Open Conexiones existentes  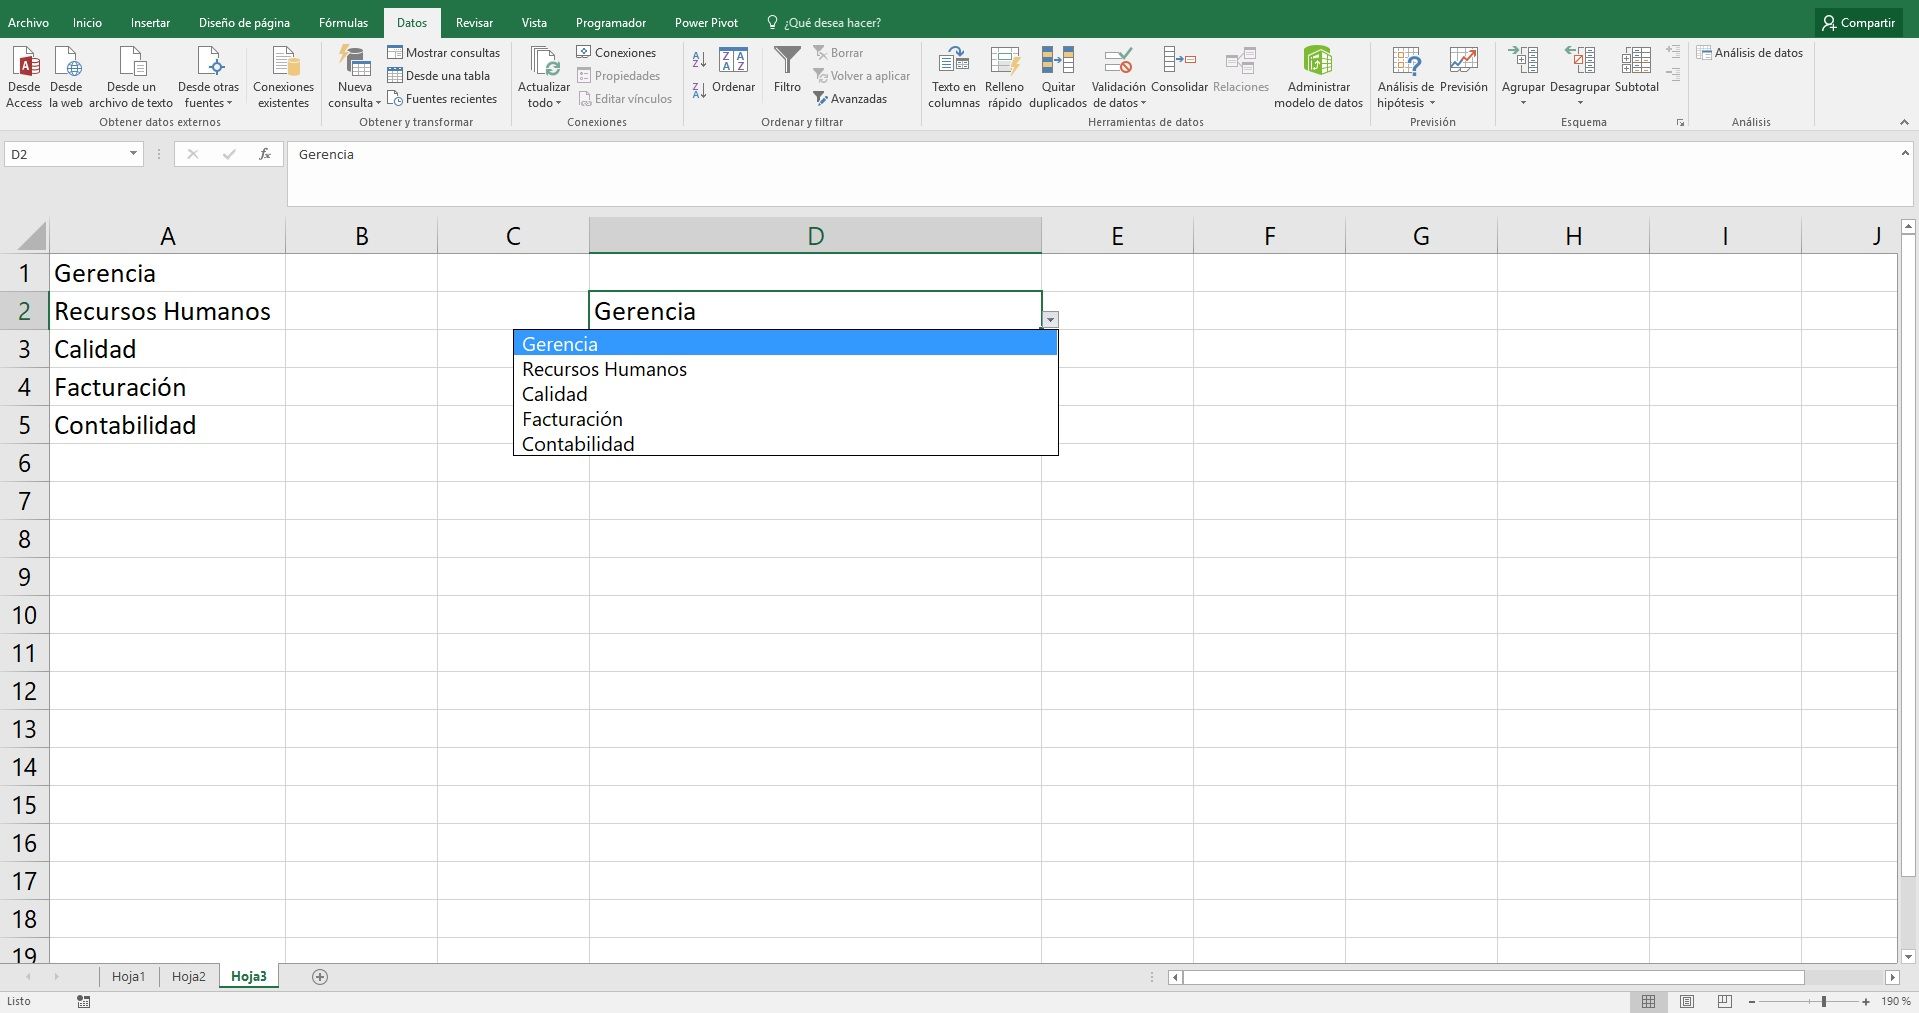283,75
